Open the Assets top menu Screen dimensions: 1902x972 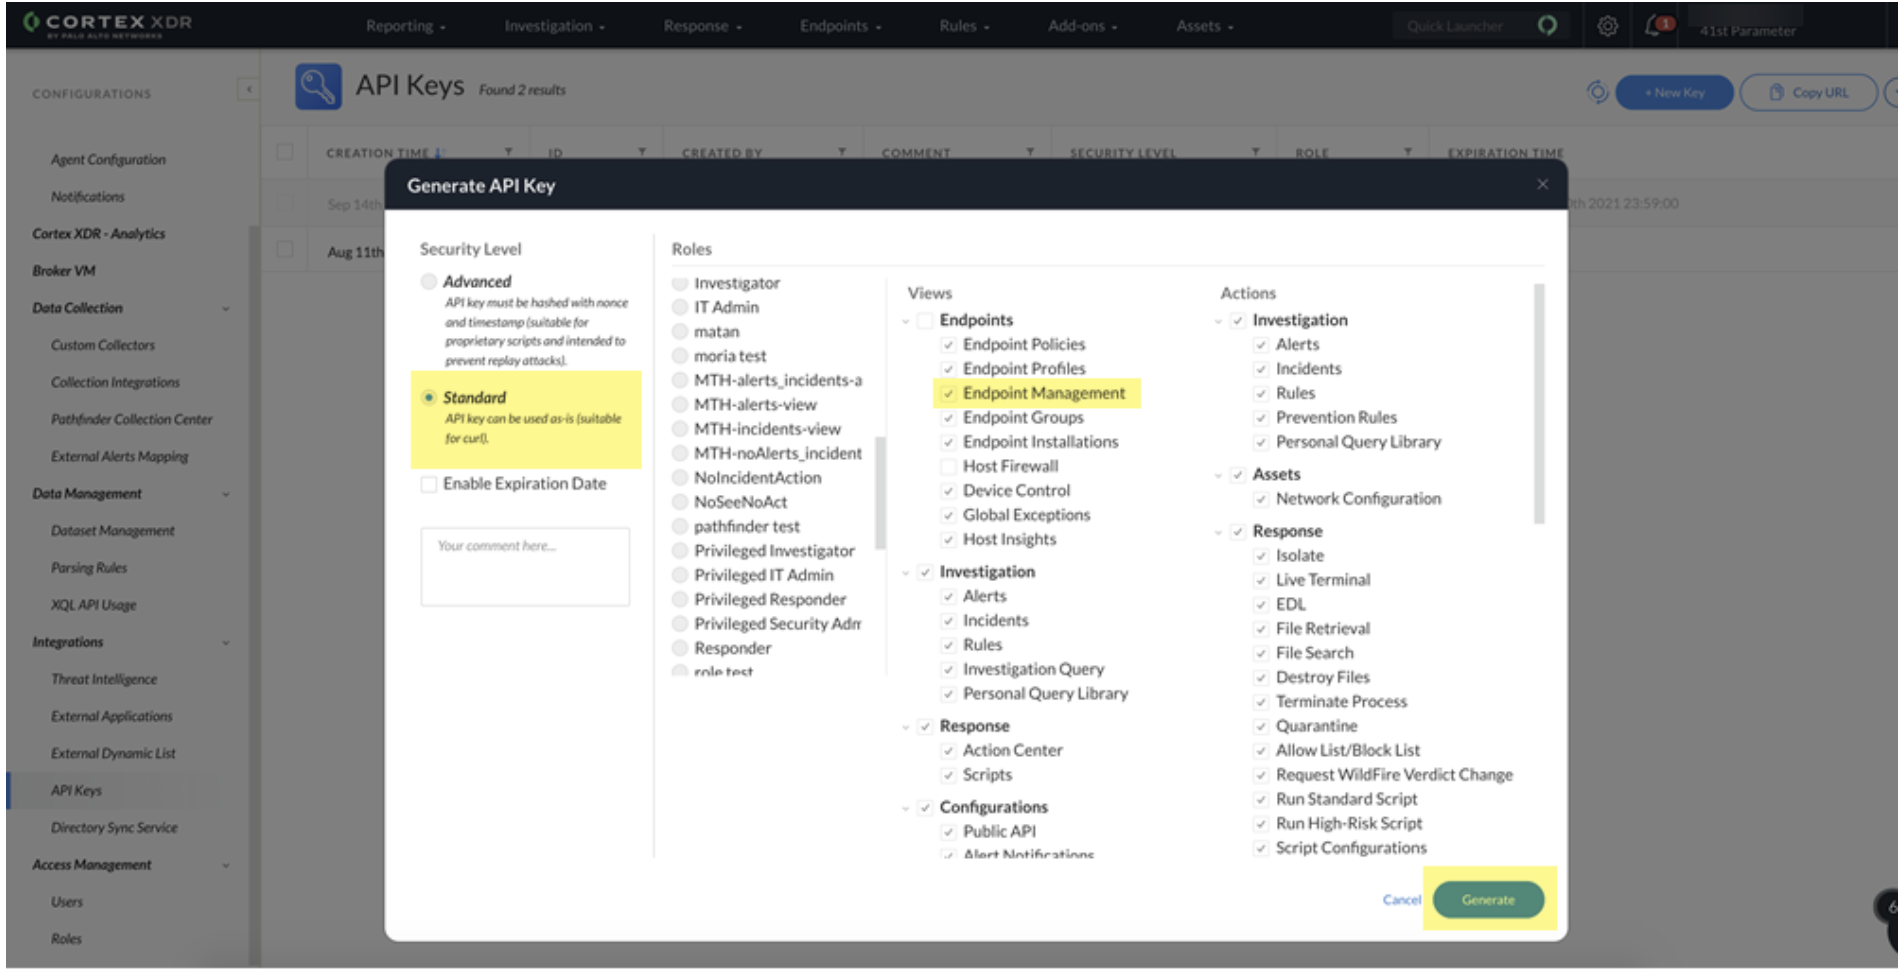tap(1204, 26)
